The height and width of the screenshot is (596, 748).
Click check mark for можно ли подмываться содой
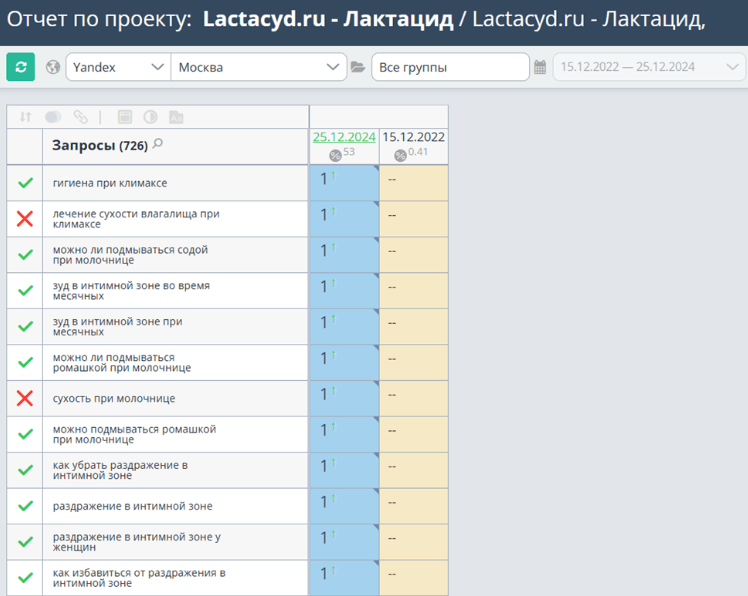(25, 255)
